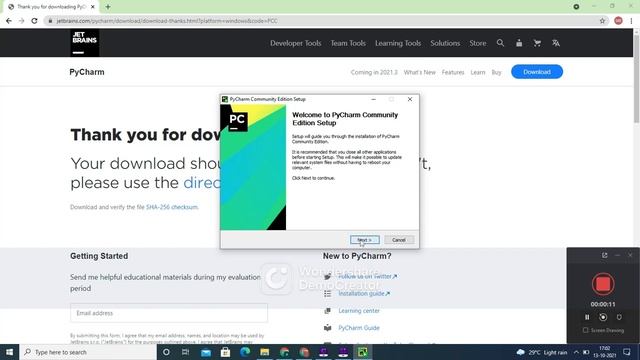Stop recording with the red button
The height and width of the screenshot is (360, 640).
click(603, 284)
